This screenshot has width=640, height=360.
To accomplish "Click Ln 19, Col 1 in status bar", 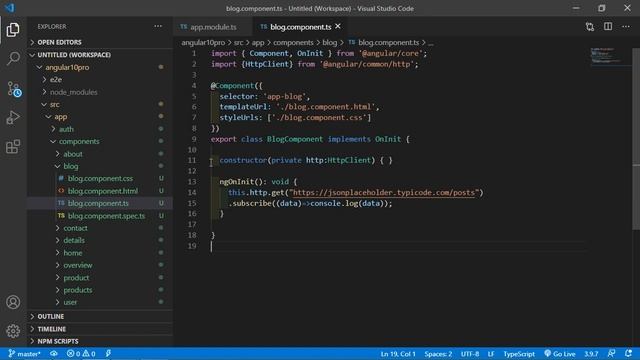I will (x=398, y=354).
